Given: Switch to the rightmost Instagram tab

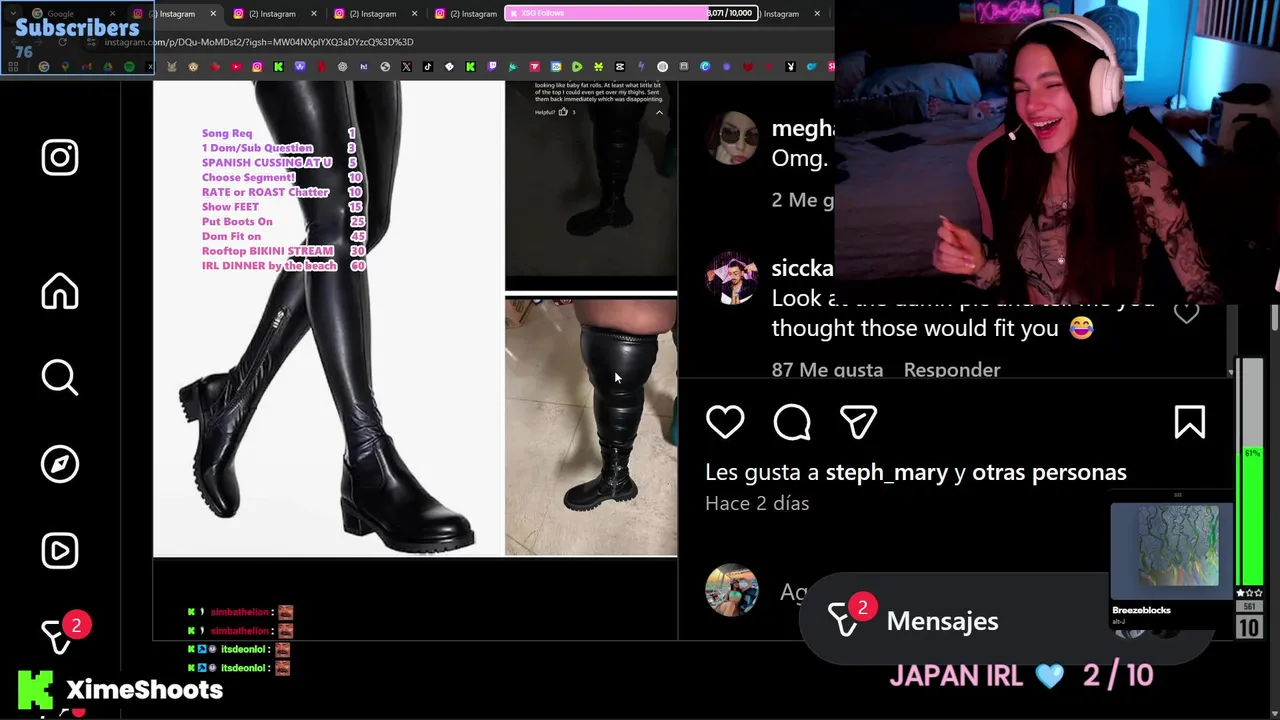Looking at the screenshot, I should coord(790,14).
